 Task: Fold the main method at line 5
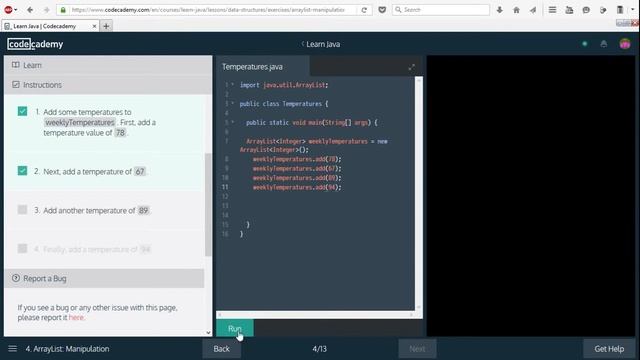(x=233, y=122)
